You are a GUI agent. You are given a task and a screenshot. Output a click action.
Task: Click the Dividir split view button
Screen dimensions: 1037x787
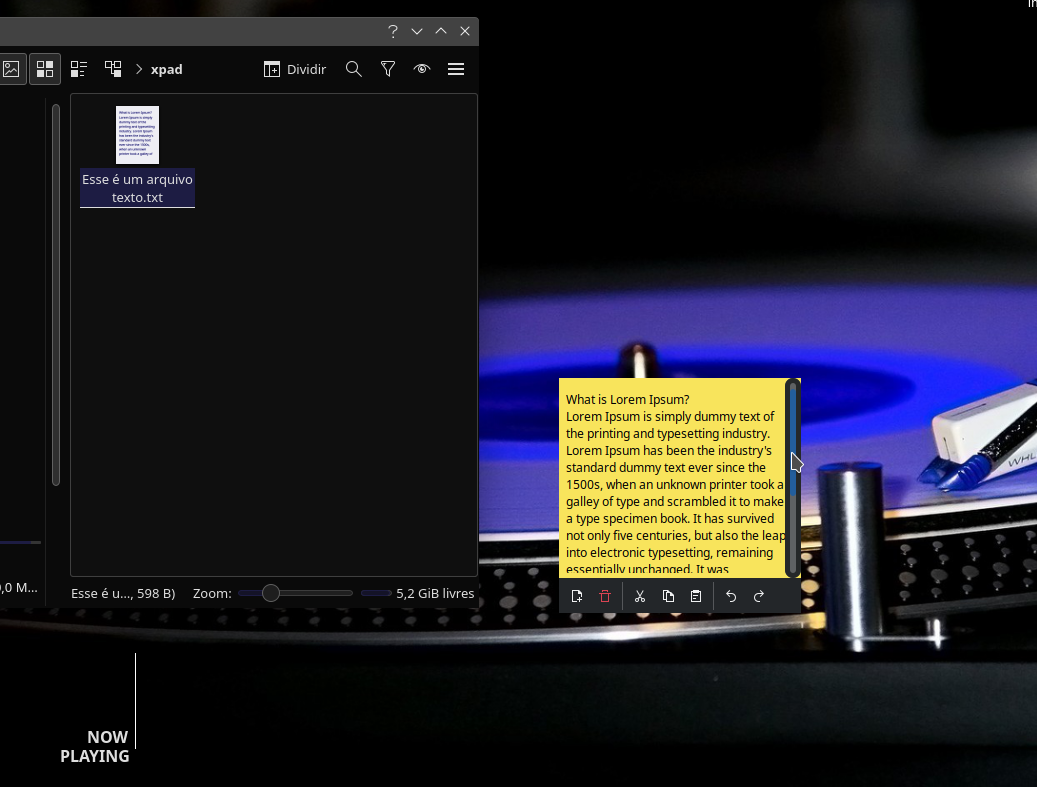[295, 69]
